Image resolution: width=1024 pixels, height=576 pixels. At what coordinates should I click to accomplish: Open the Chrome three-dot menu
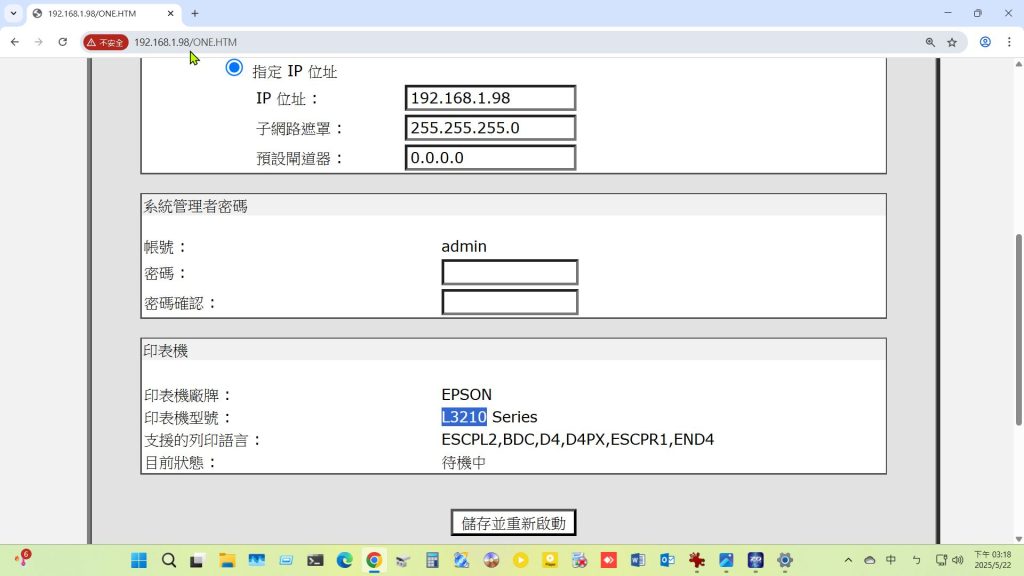click(1008, 42)
